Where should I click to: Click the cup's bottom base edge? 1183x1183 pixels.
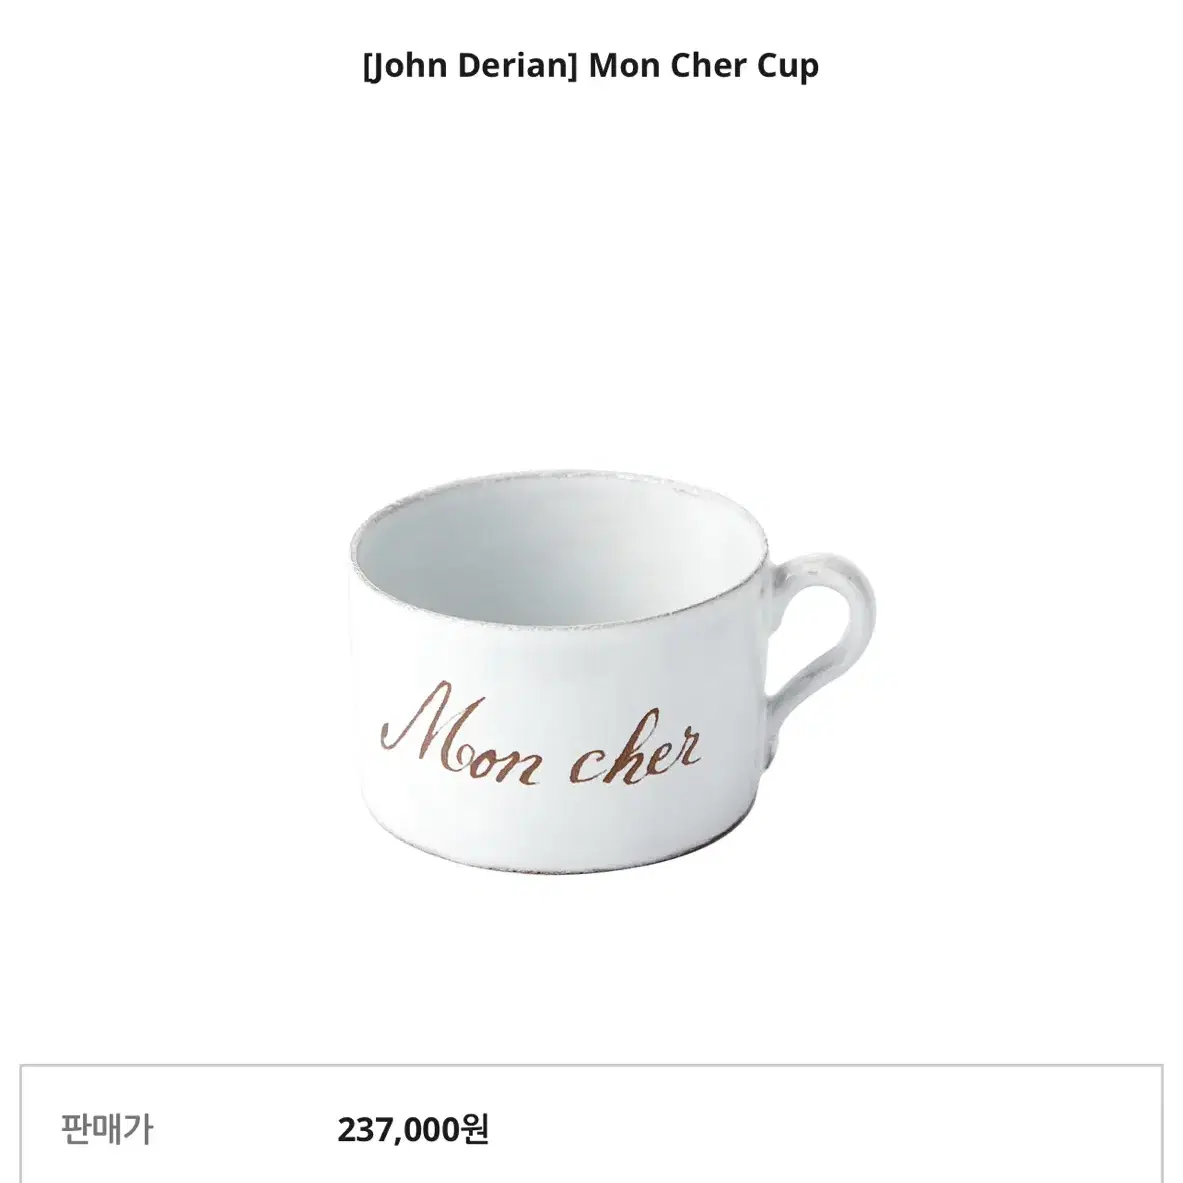[560, 860]
